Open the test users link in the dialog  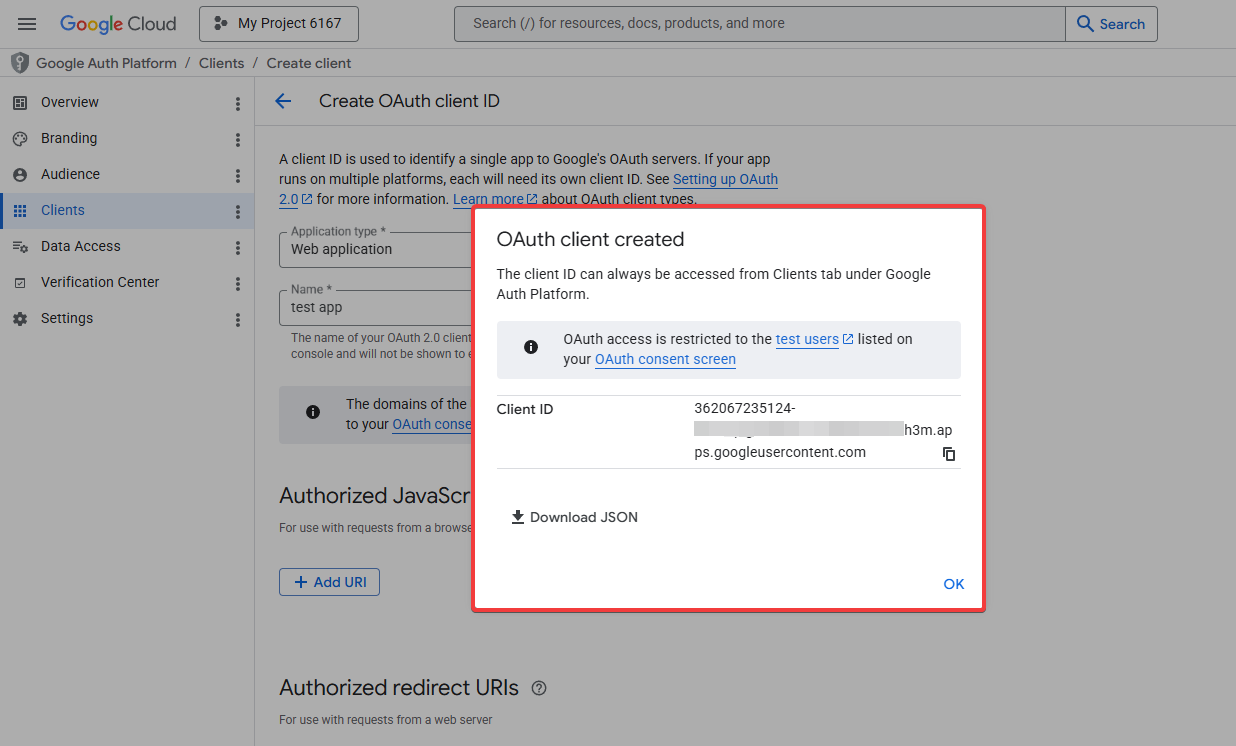click(x=814, y=339)
